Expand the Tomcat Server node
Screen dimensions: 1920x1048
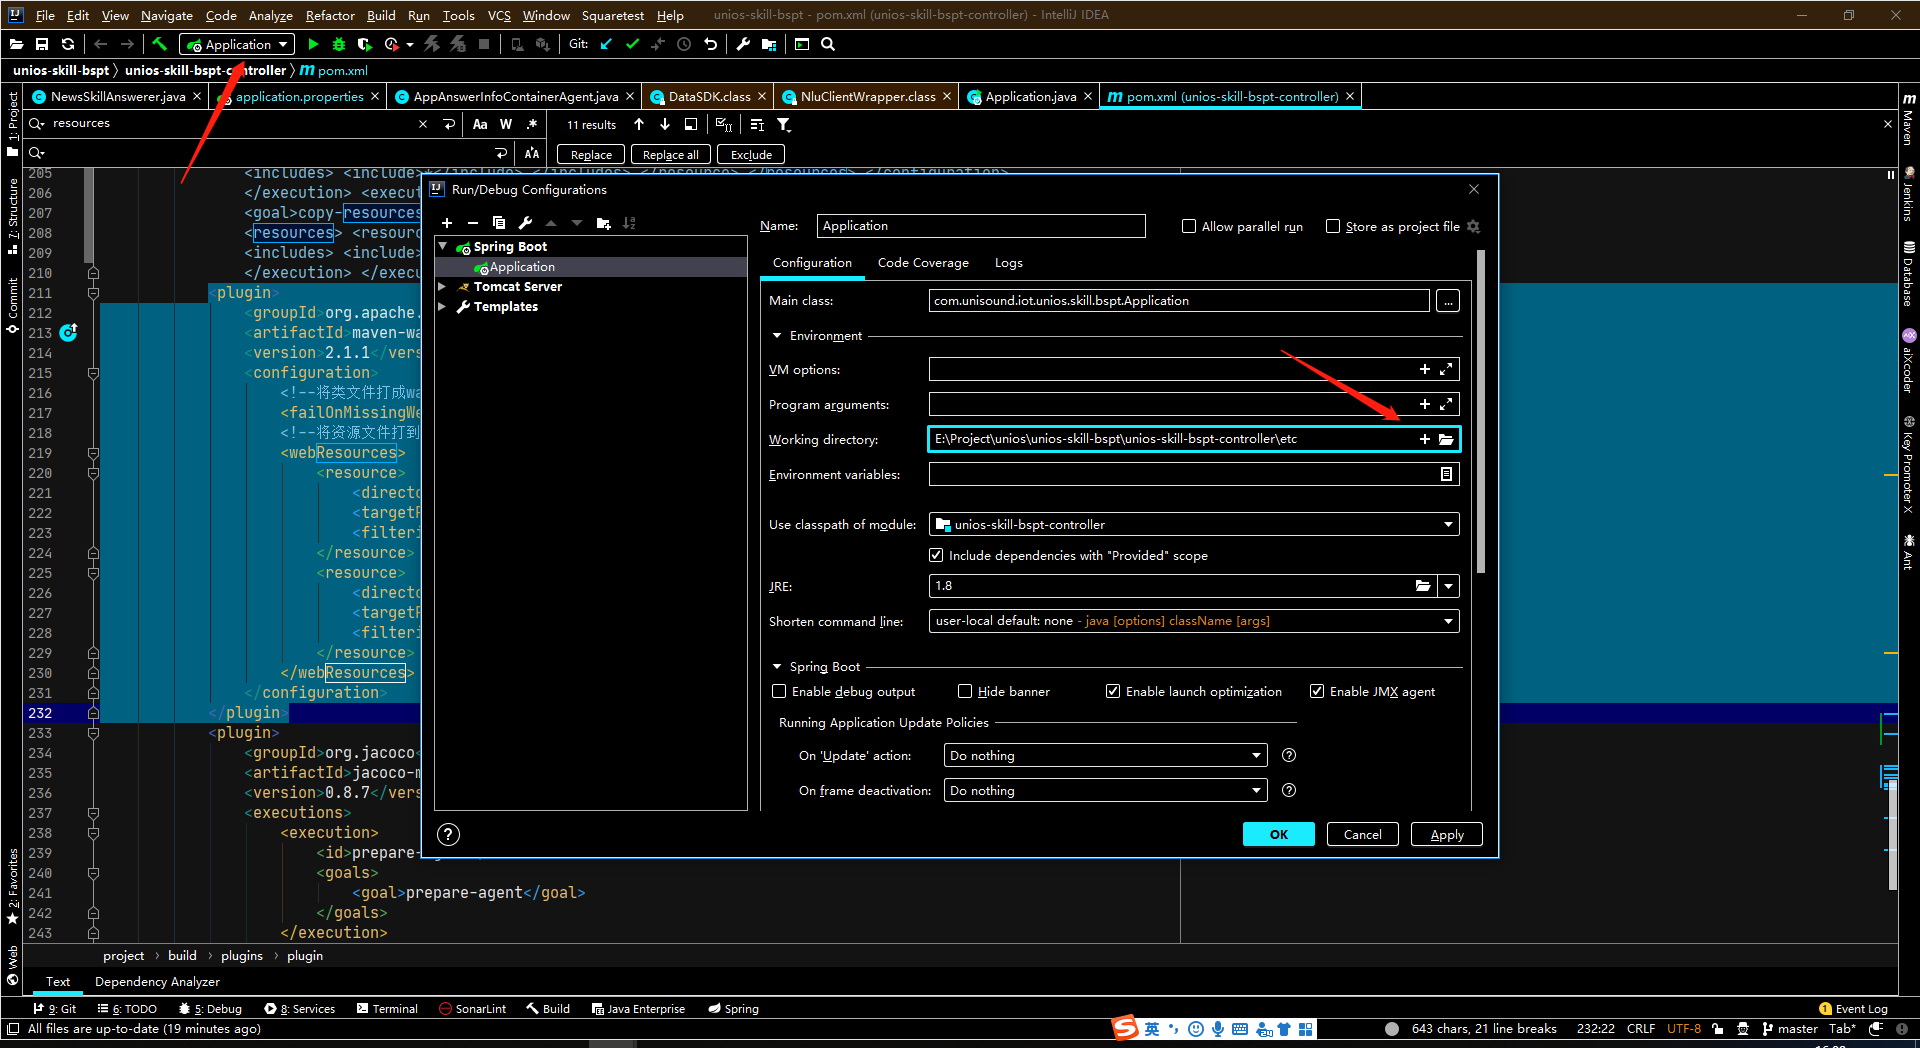point(443,286)
